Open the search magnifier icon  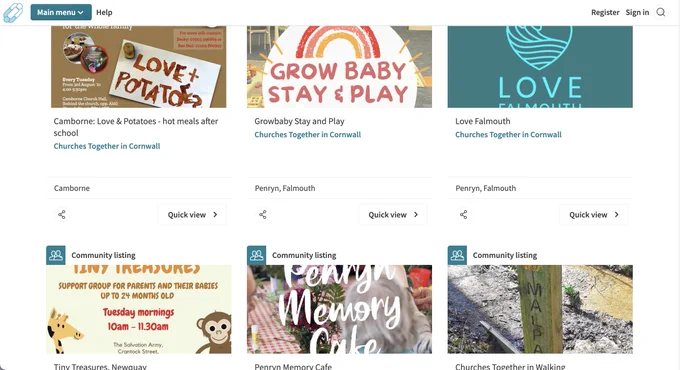660,12
